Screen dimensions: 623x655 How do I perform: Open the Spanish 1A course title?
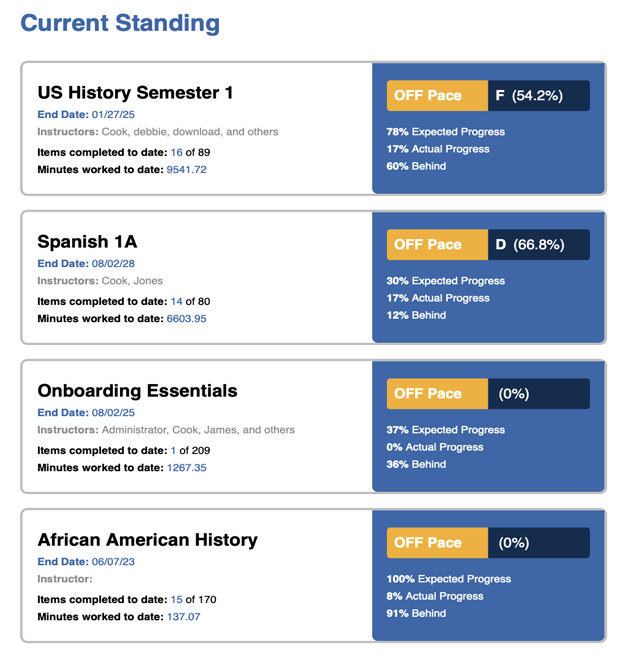[x=85, y=242]
